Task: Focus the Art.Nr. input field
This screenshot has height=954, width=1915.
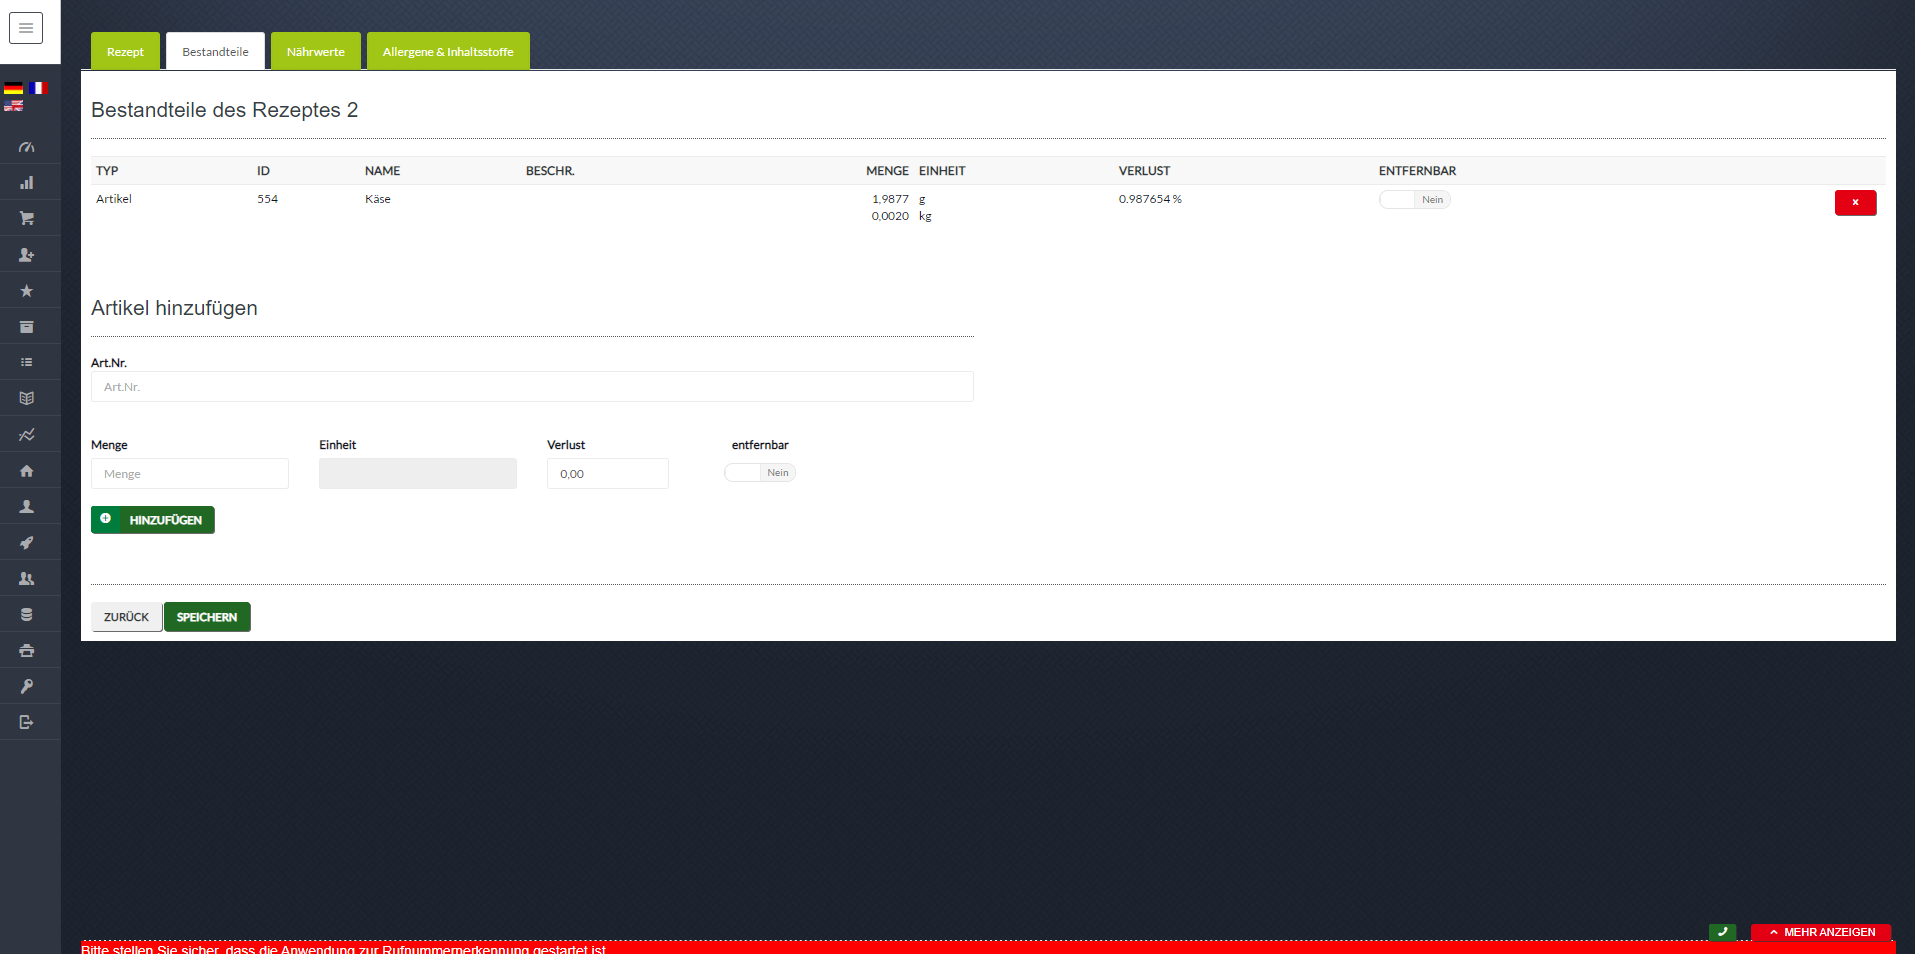Action: (x=532, y=387)
